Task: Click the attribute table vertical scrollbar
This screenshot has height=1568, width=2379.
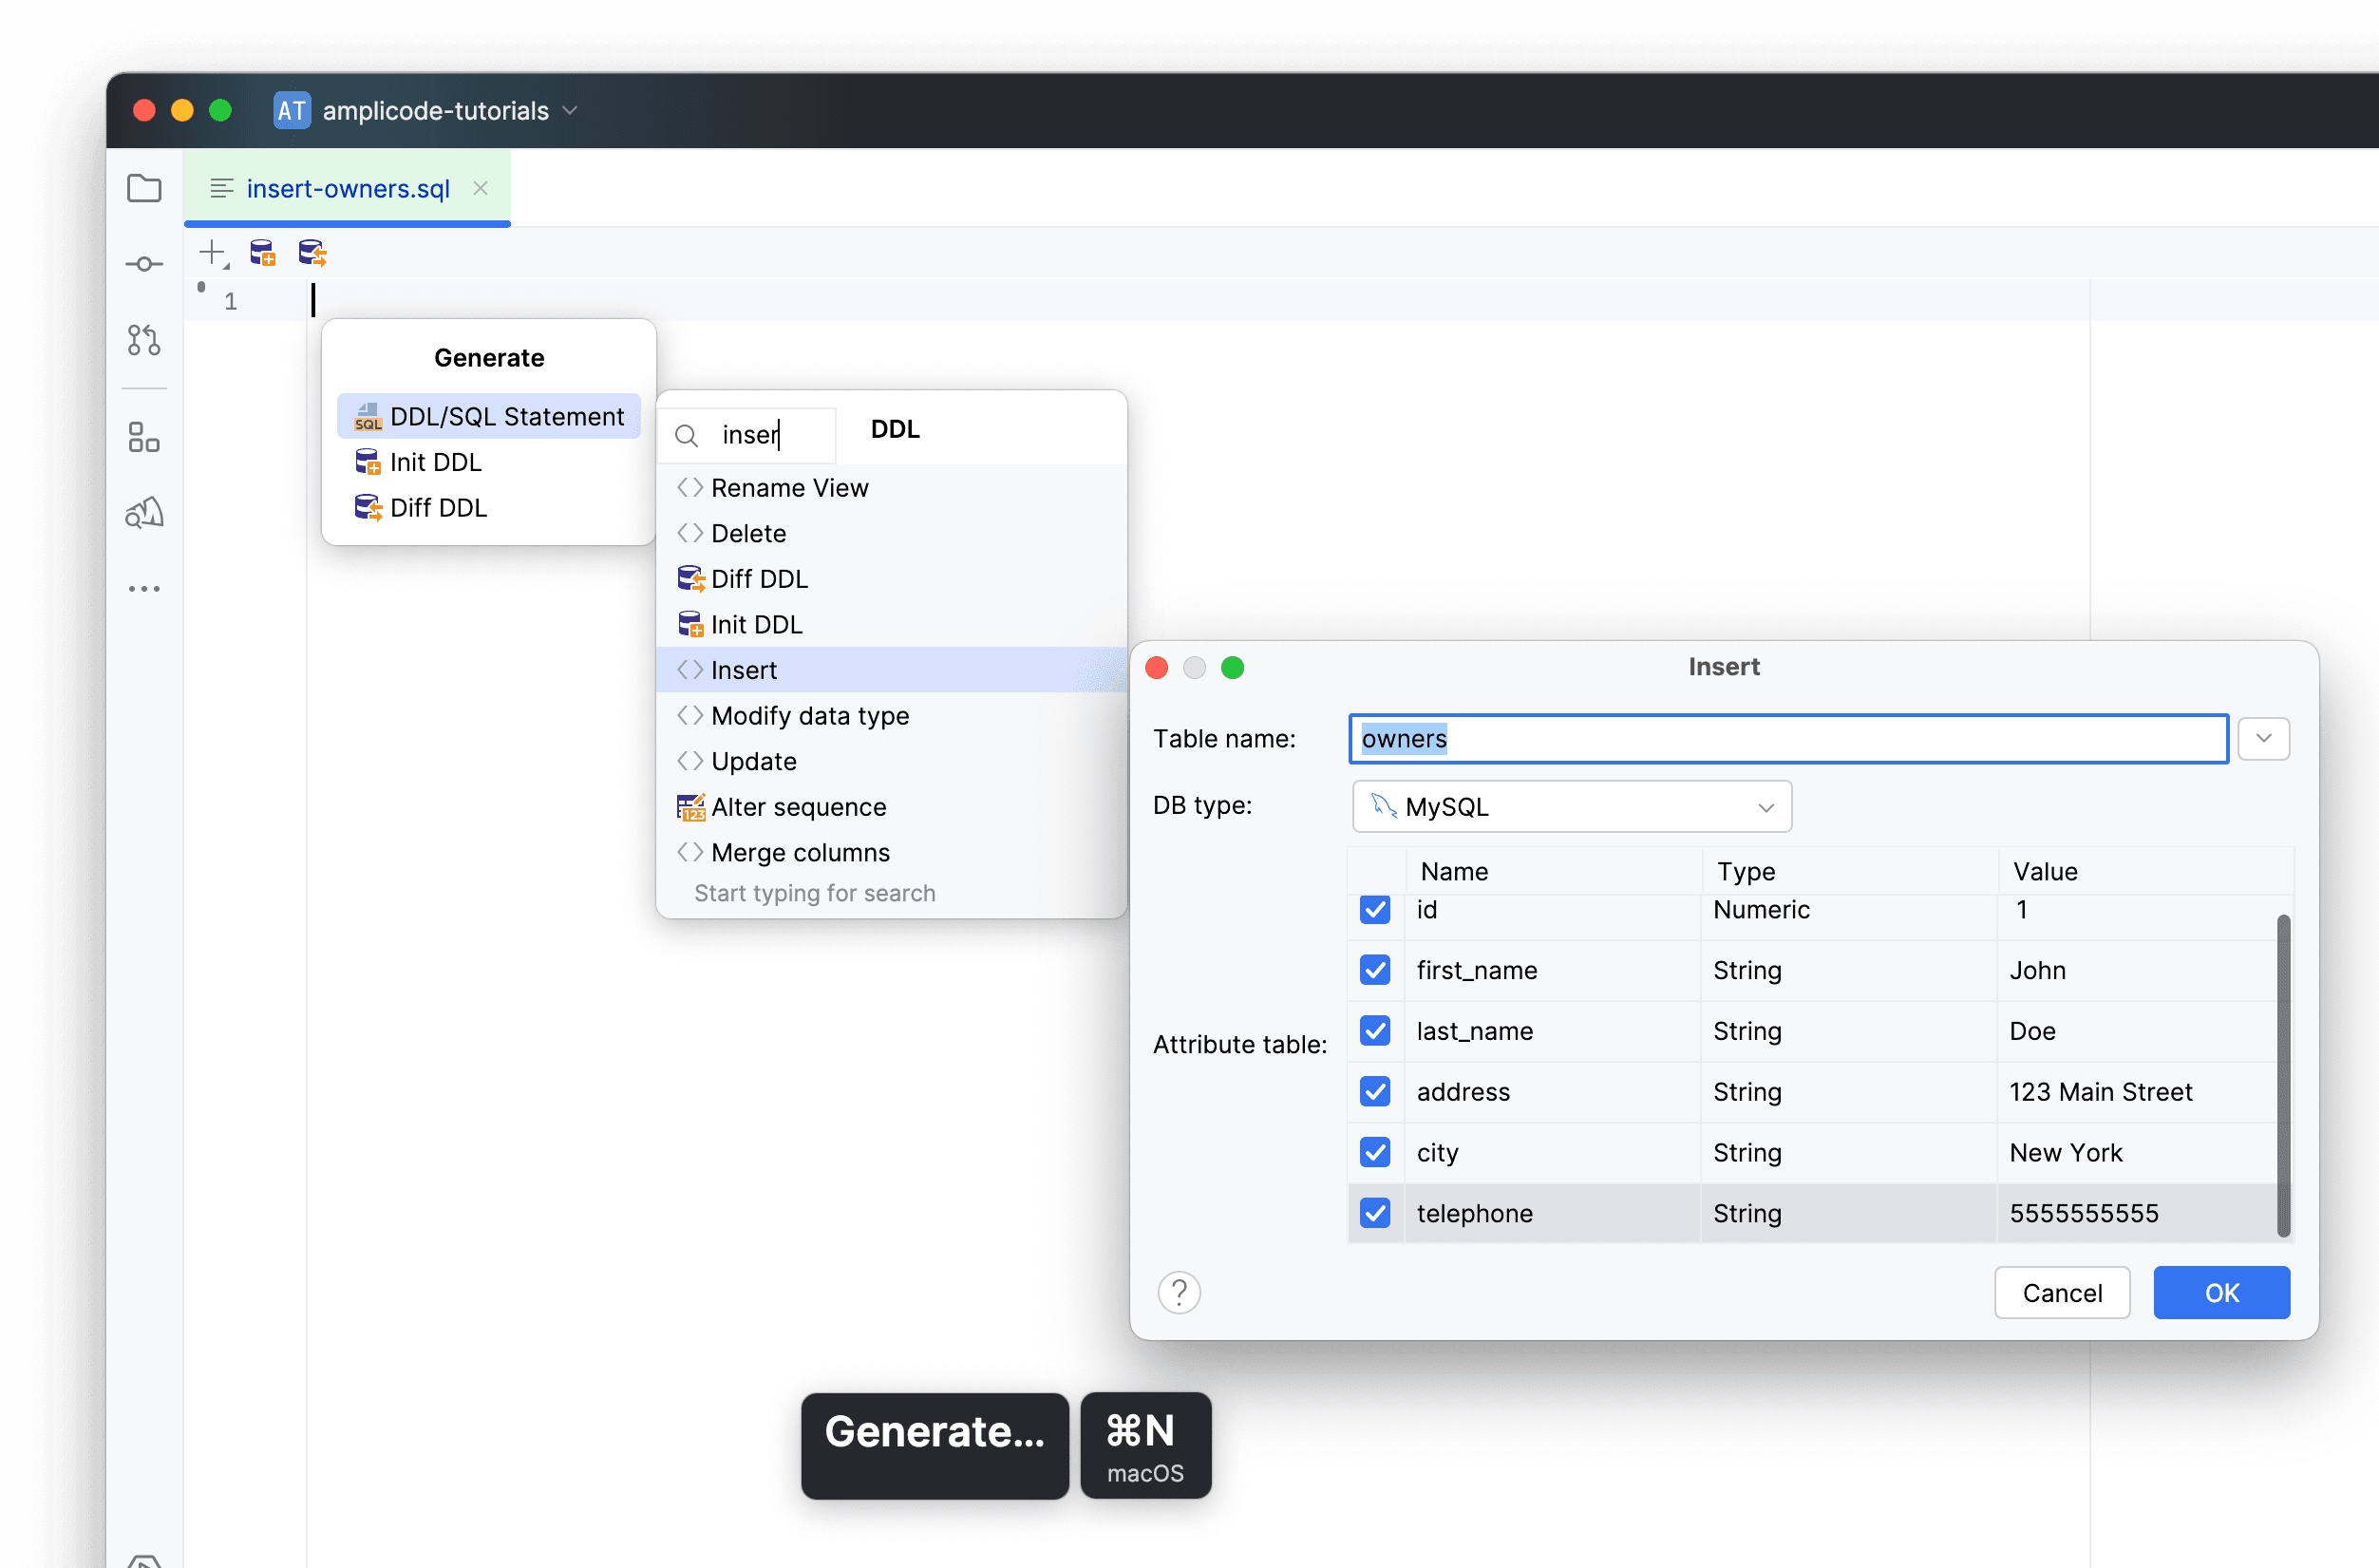Action: (x=2283, y=1075)
